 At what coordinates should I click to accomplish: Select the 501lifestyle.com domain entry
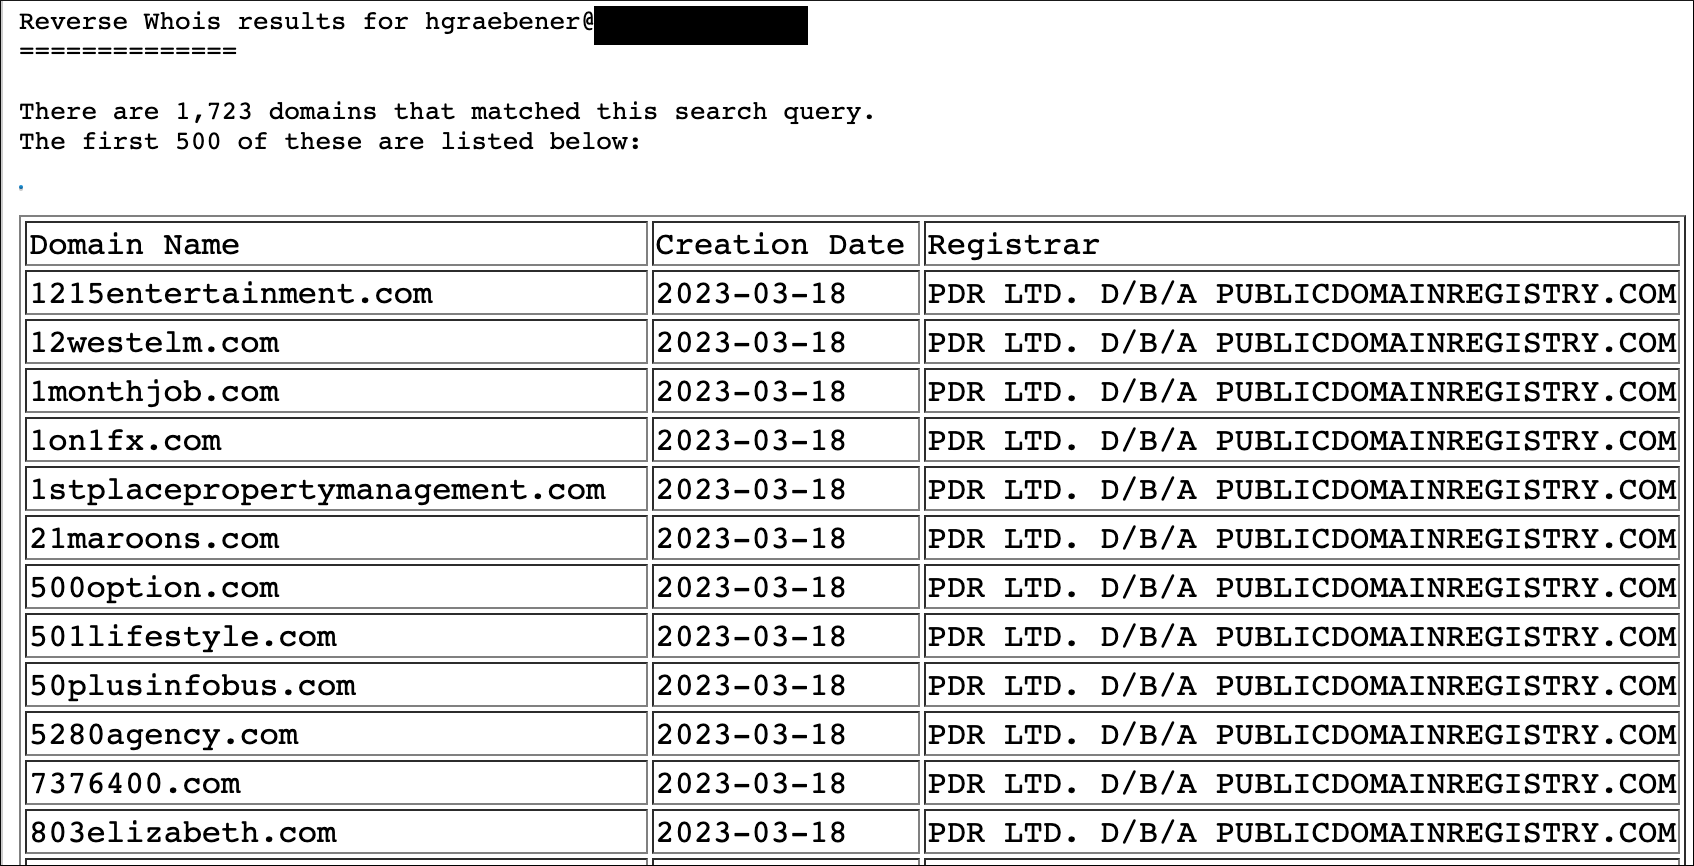pyautogui.click(x=183, y=637)
